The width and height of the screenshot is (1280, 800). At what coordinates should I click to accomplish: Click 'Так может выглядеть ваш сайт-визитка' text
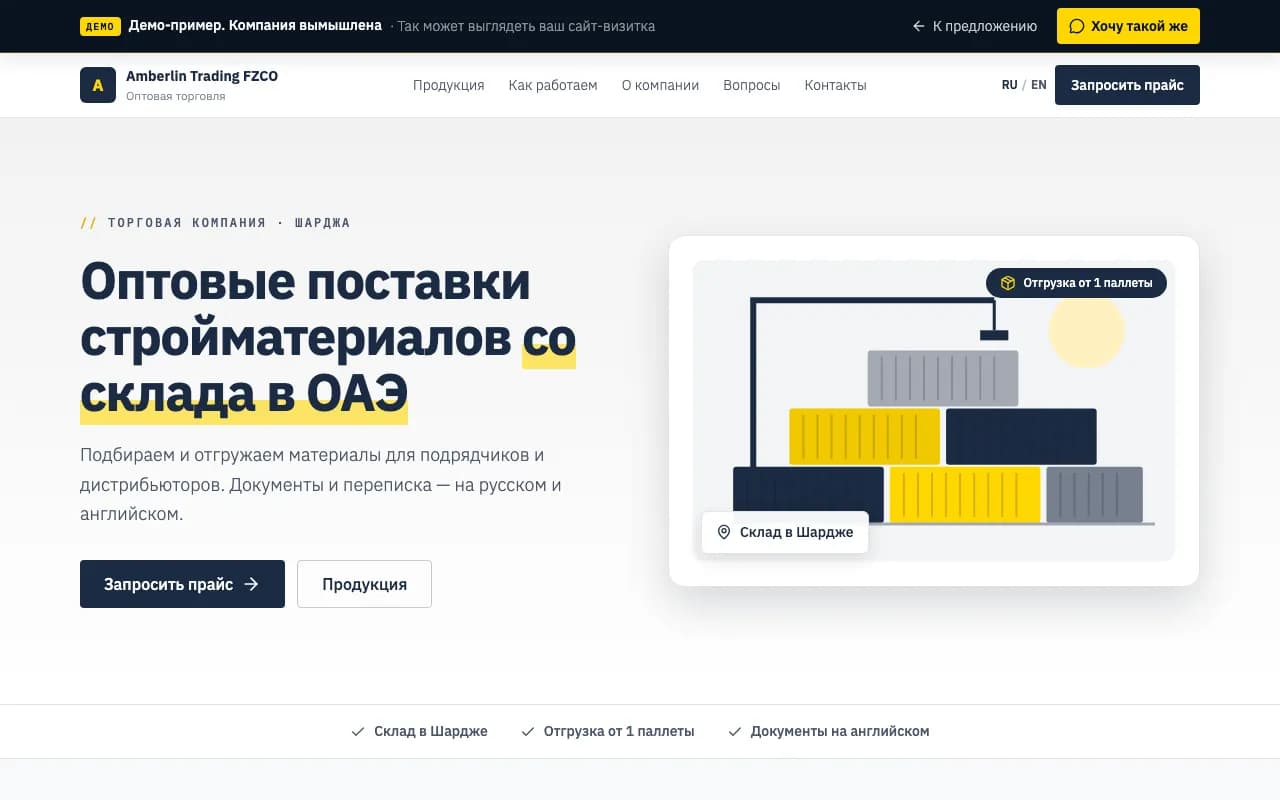(x=526, y=26)
